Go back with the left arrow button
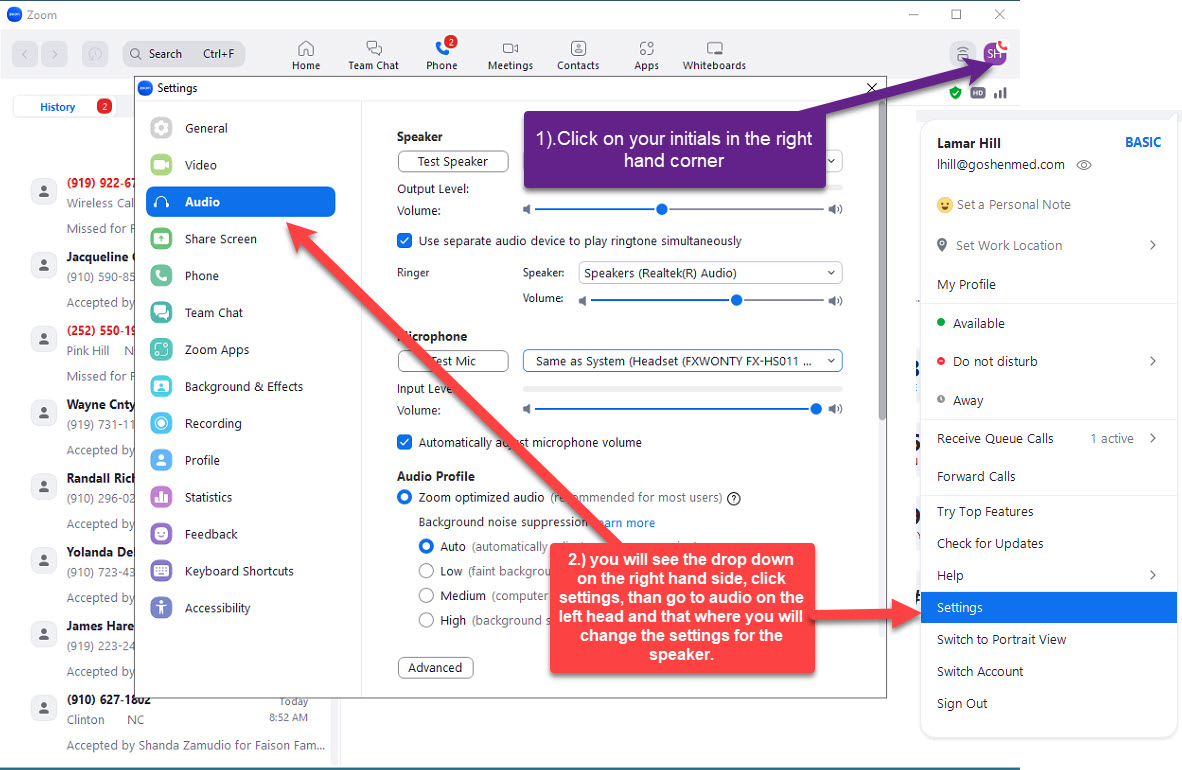 coord(25,54)
